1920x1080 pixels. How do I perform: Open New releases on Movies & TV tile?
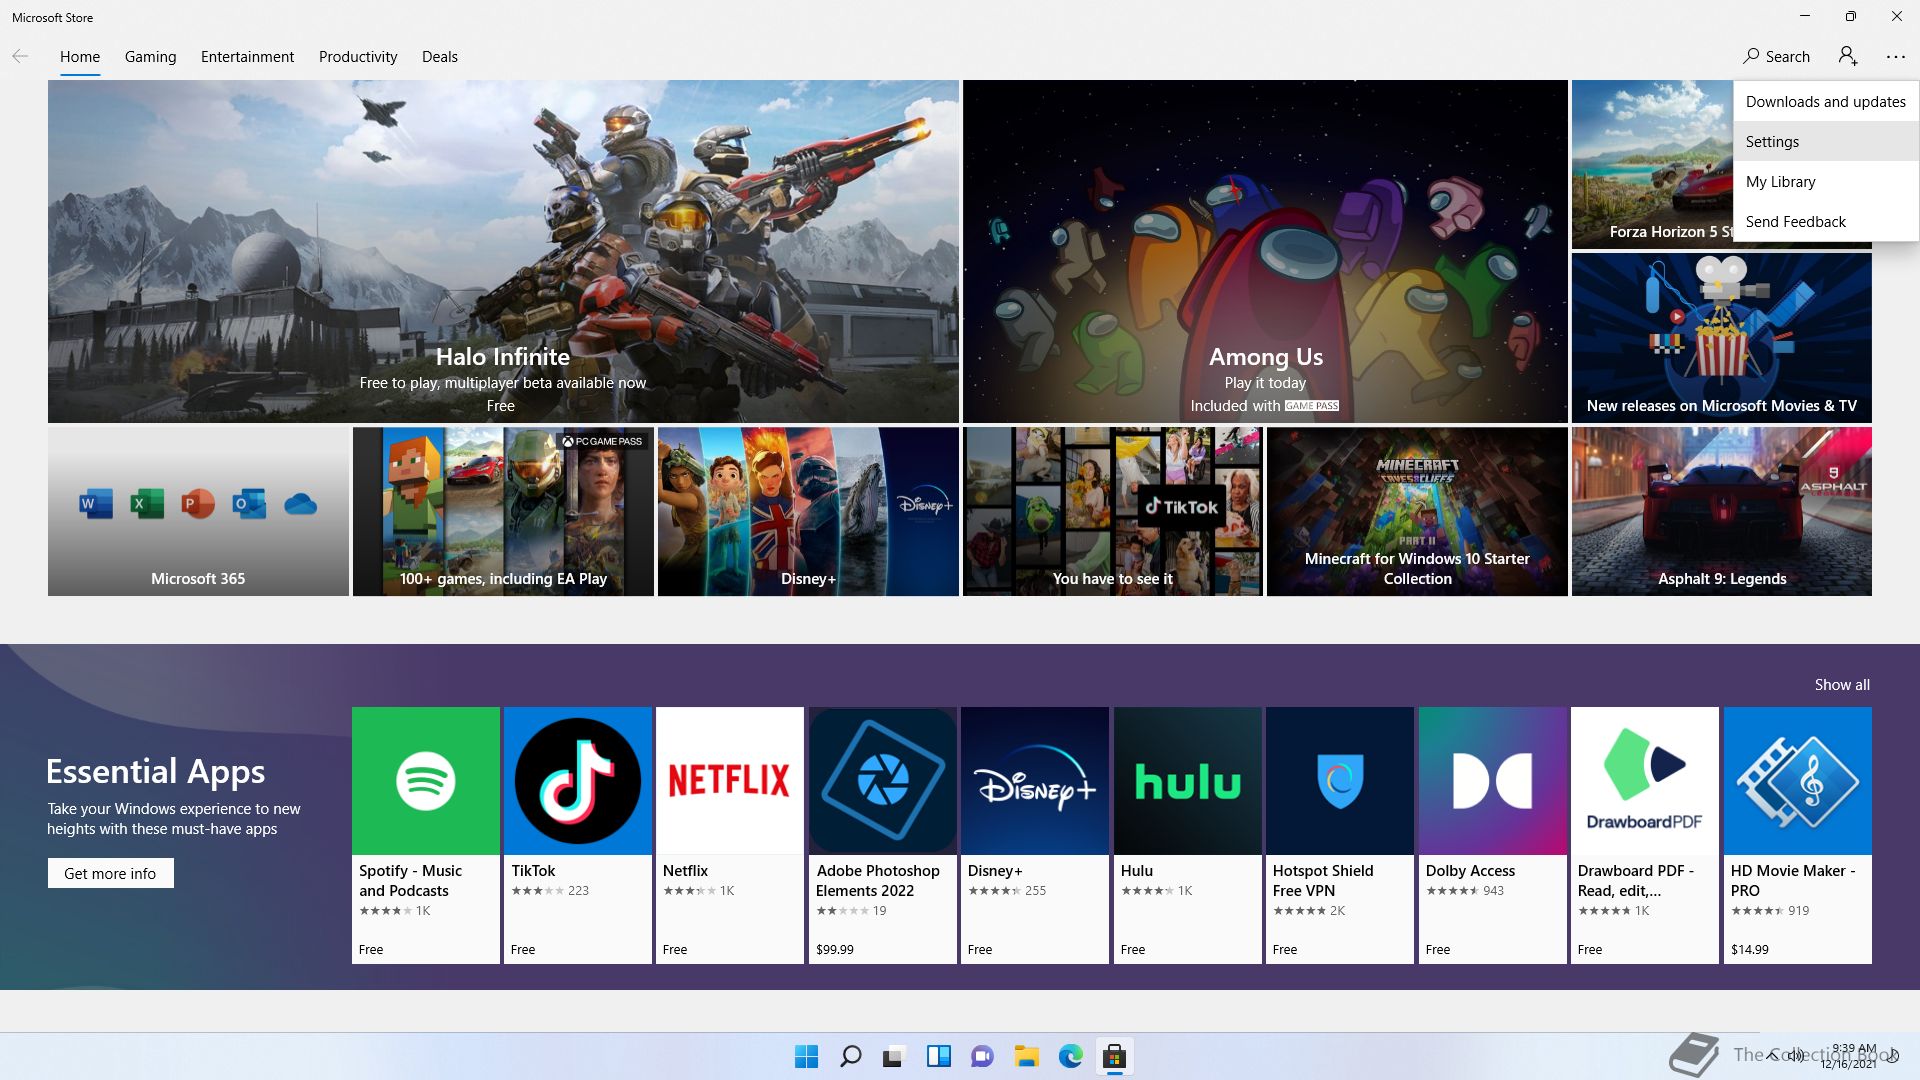pos(1721,337)
